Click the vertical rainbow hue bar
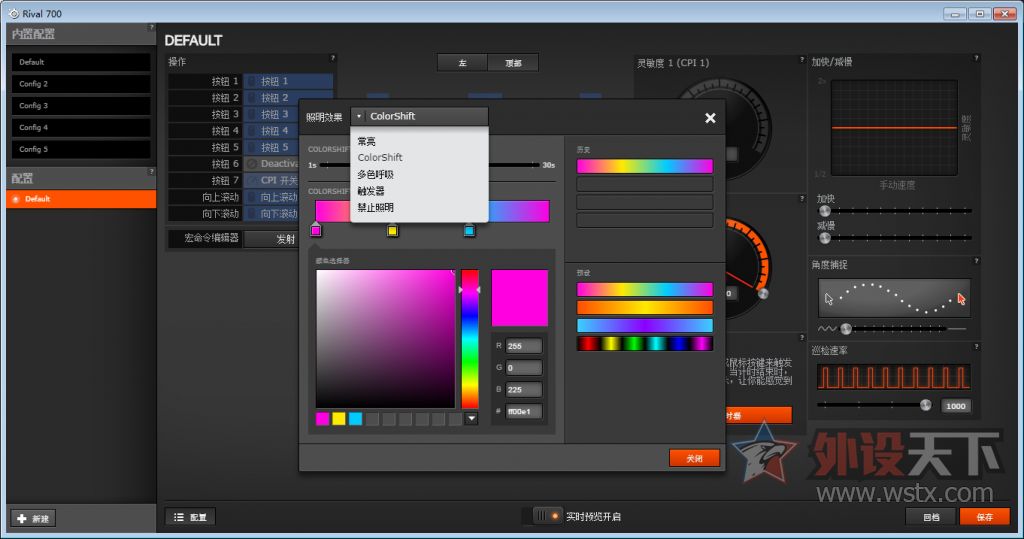This screenshot has height=539, width=1024. coord(470,338)
